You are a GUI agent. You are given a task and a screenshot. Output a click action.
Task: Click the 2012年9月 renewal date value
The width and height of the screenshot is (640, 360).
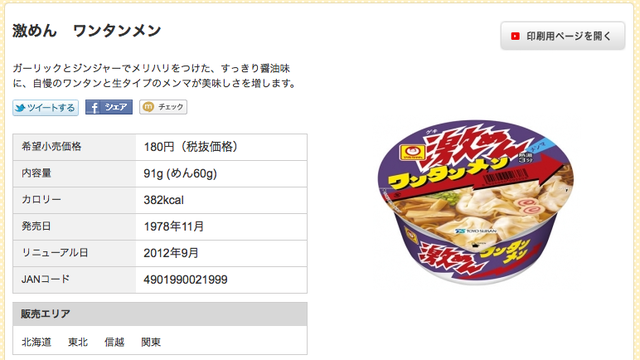click(171, 253)
